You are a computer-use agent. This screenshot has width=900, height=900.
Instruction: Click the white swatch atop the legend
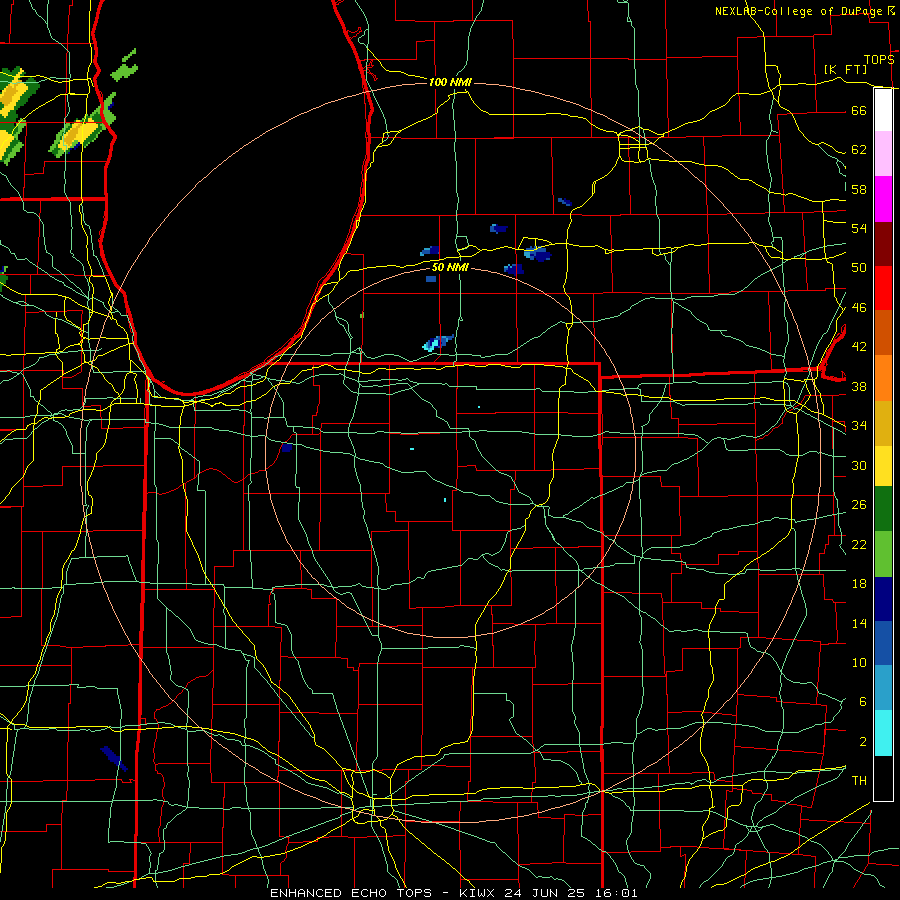click(883, 110)
